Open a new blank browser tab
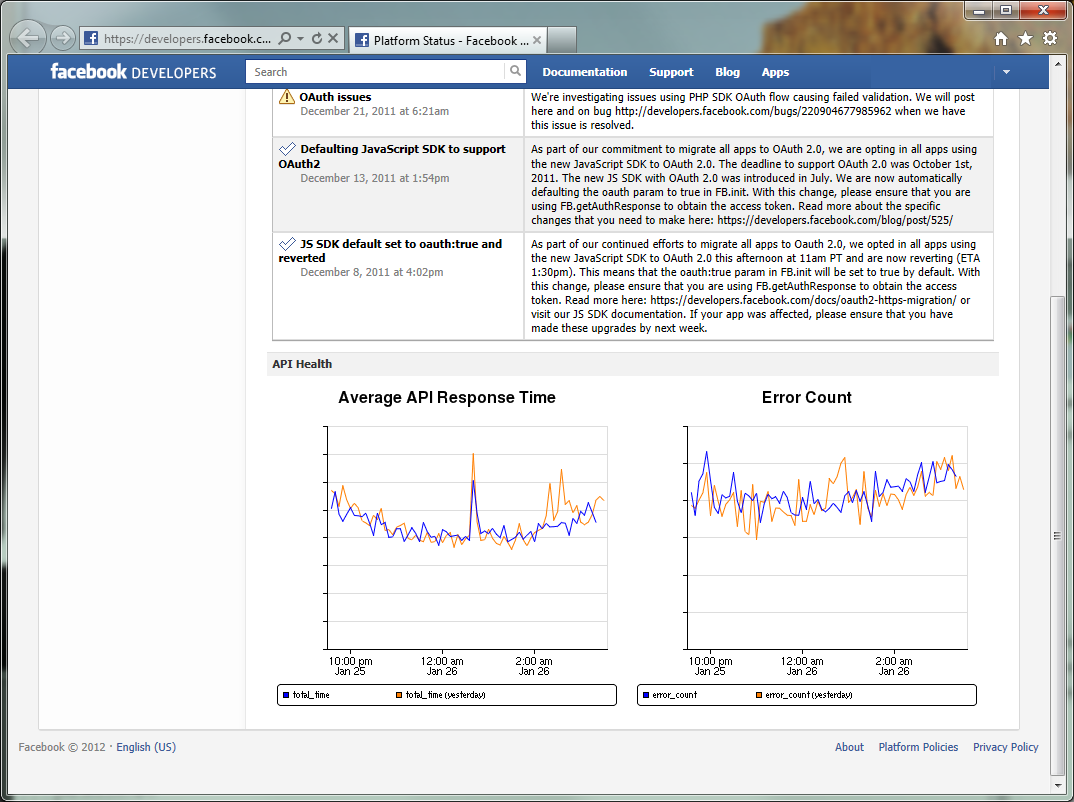 [x=562, y=40]
